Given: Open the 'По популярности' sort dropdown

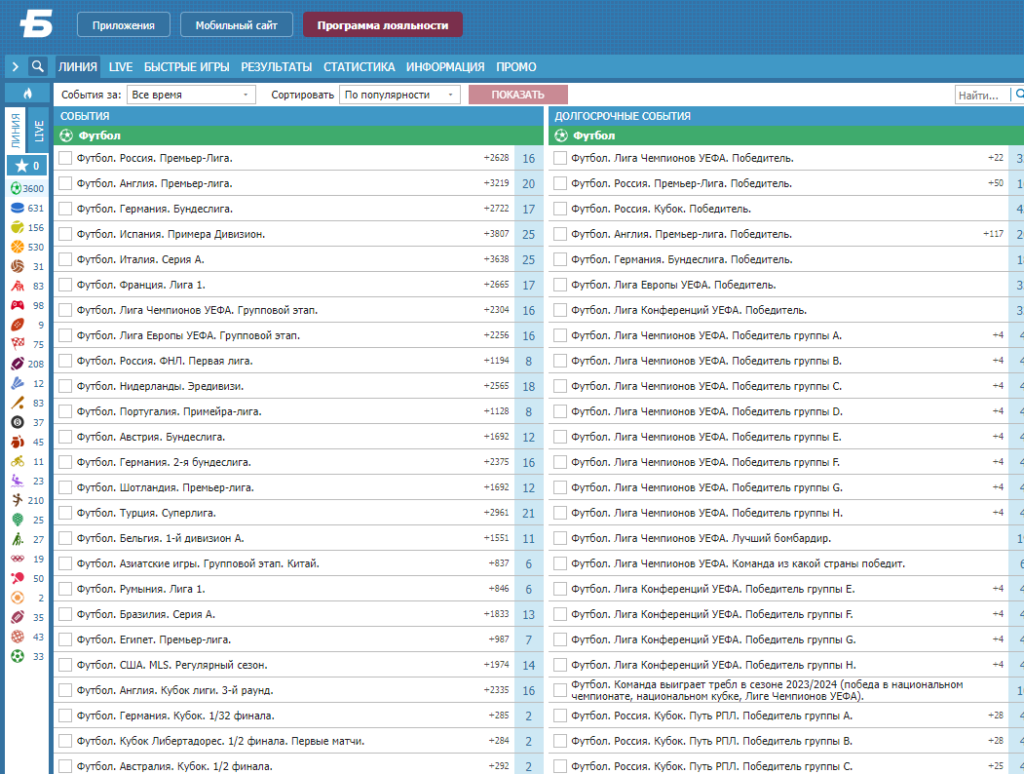Looking at the screenshot, I should [400, 95].
